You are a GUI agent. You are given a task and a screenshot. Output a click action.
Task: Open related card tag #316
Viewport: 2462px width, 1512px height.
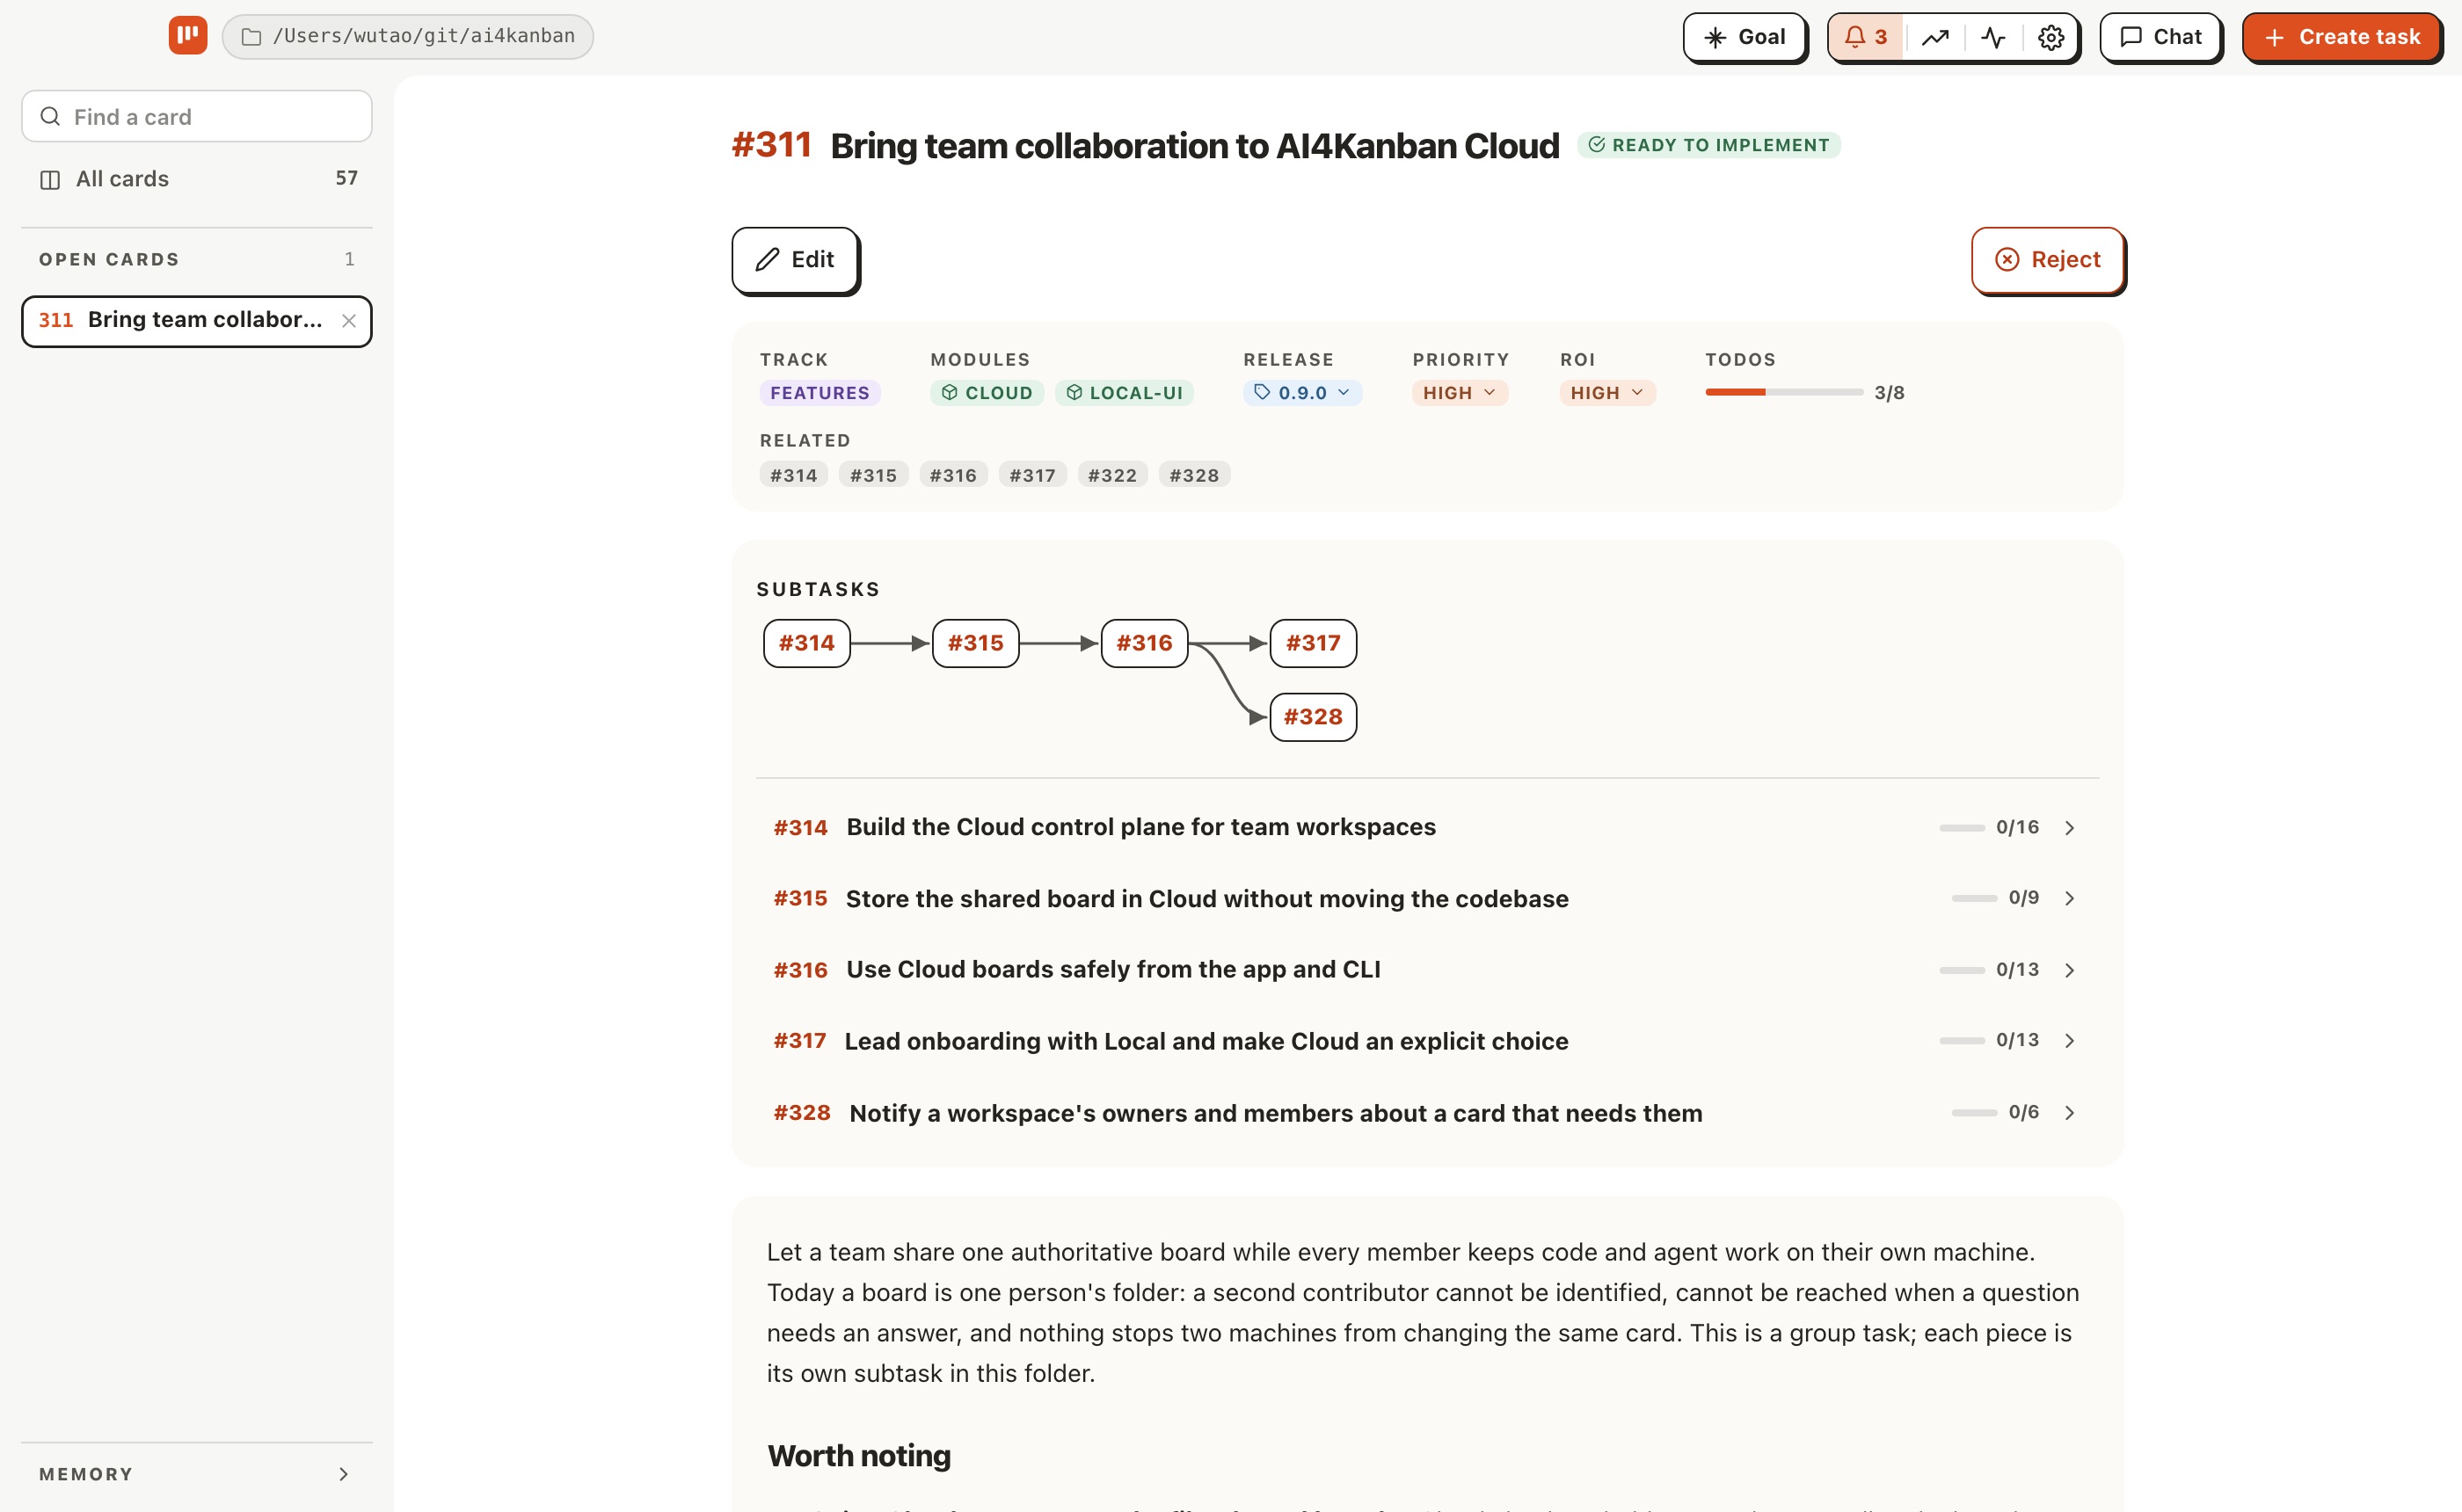(953, 475)
